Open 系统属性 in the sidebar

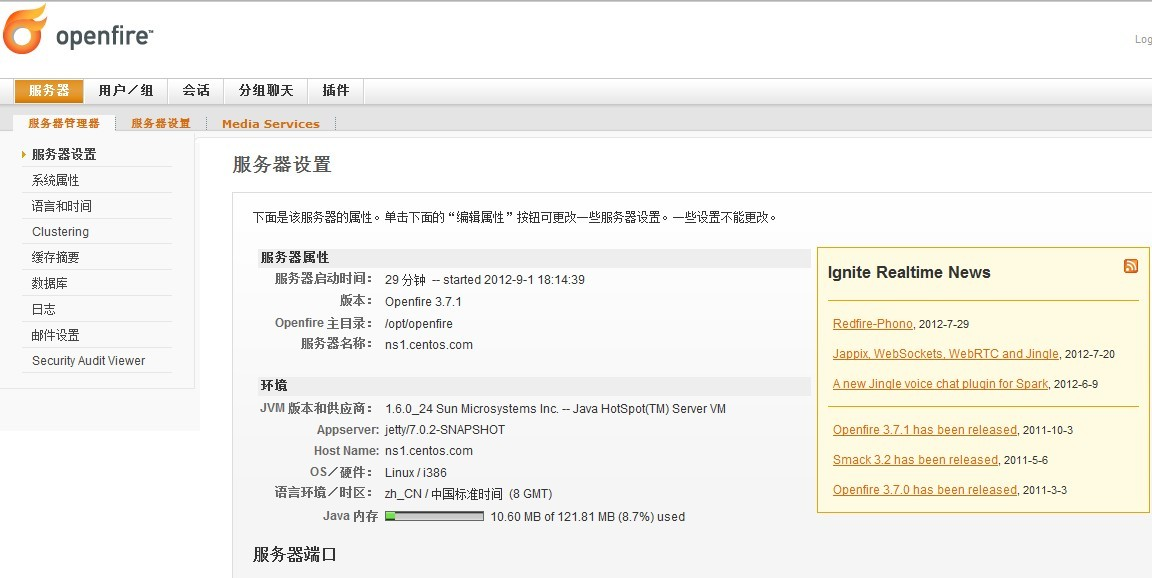(55, 180)
